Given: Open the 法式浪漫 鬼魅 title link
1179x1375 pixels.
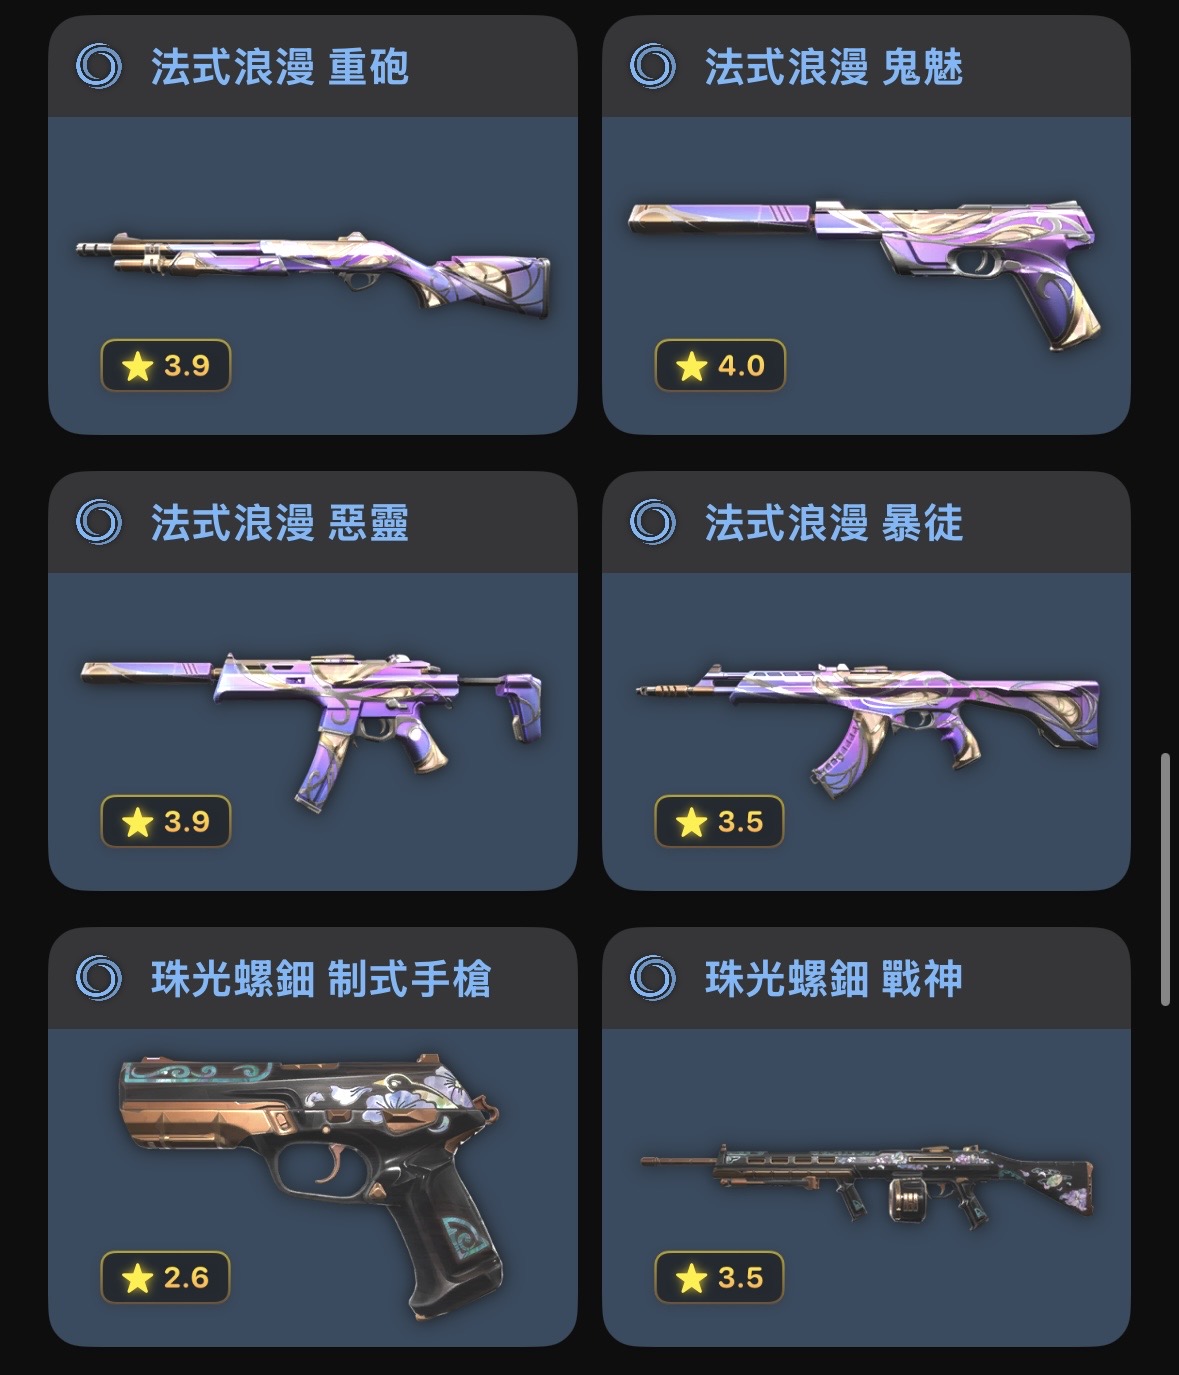Looking at the screenshot, I should pos(834,67).
